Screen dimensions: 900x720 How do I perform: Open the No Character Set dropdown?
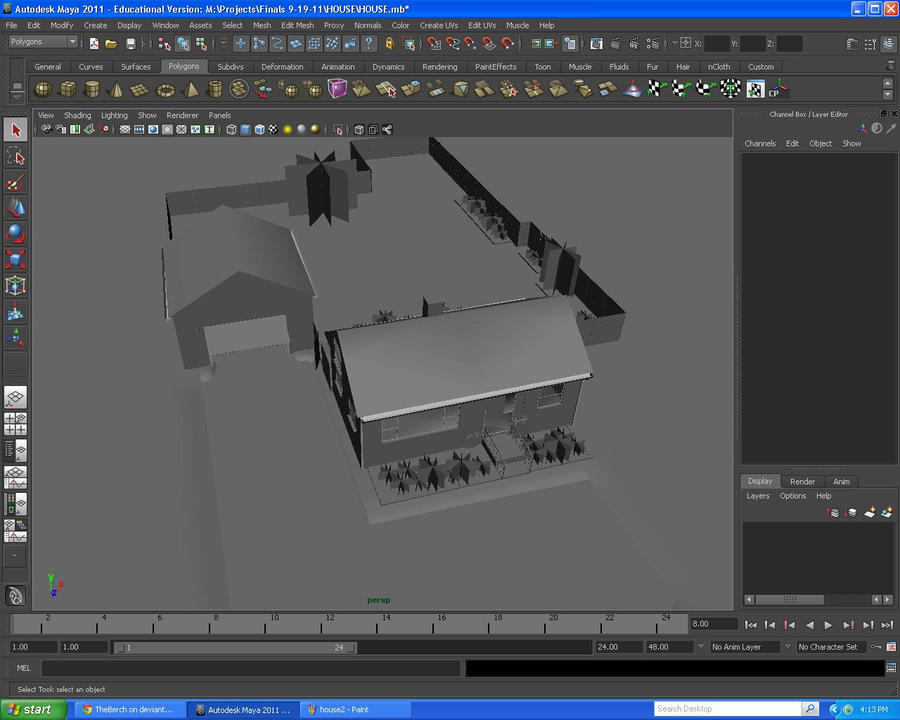pos(833,646)
